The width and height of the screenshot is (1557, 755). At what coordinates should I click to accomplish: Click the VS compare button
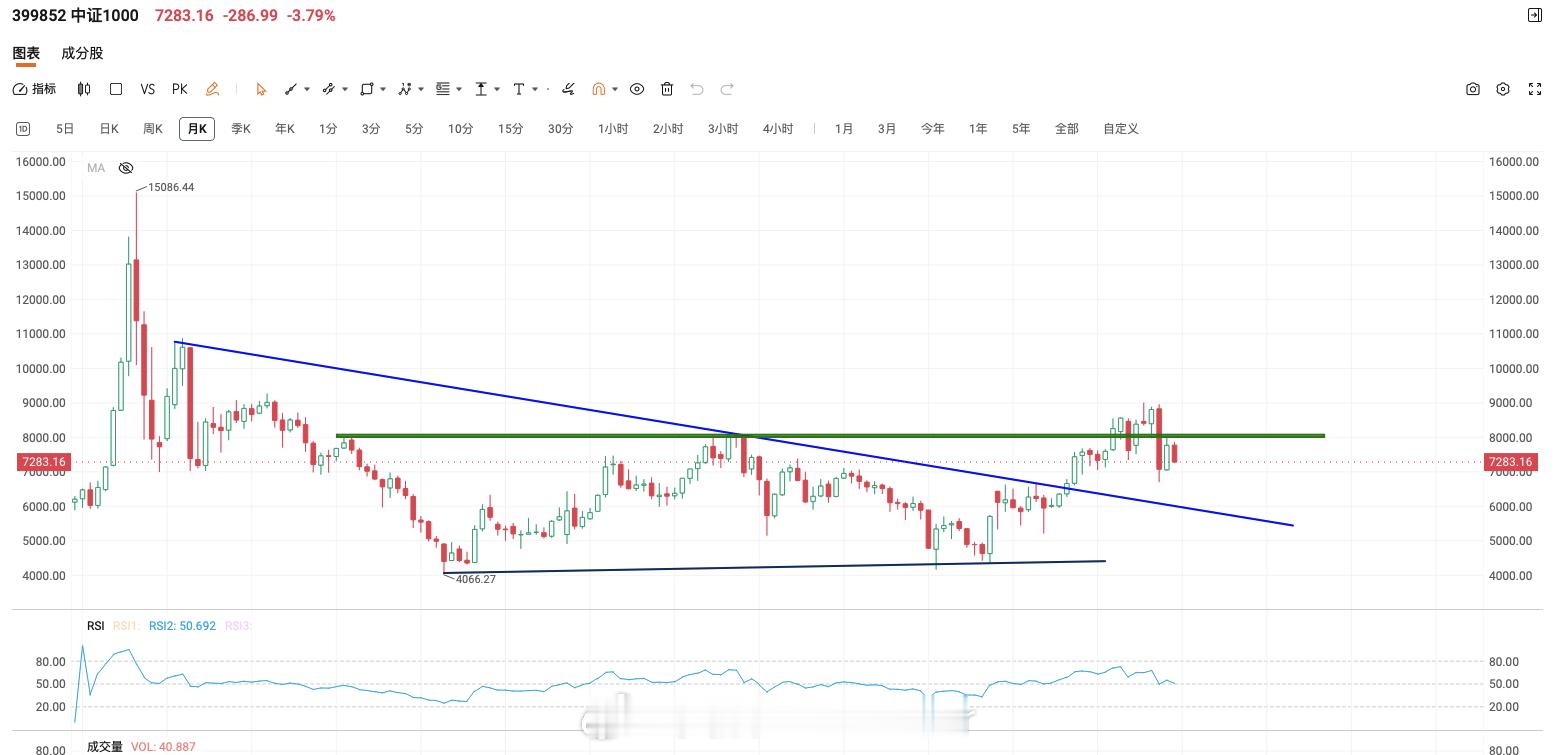coord(148,89)
